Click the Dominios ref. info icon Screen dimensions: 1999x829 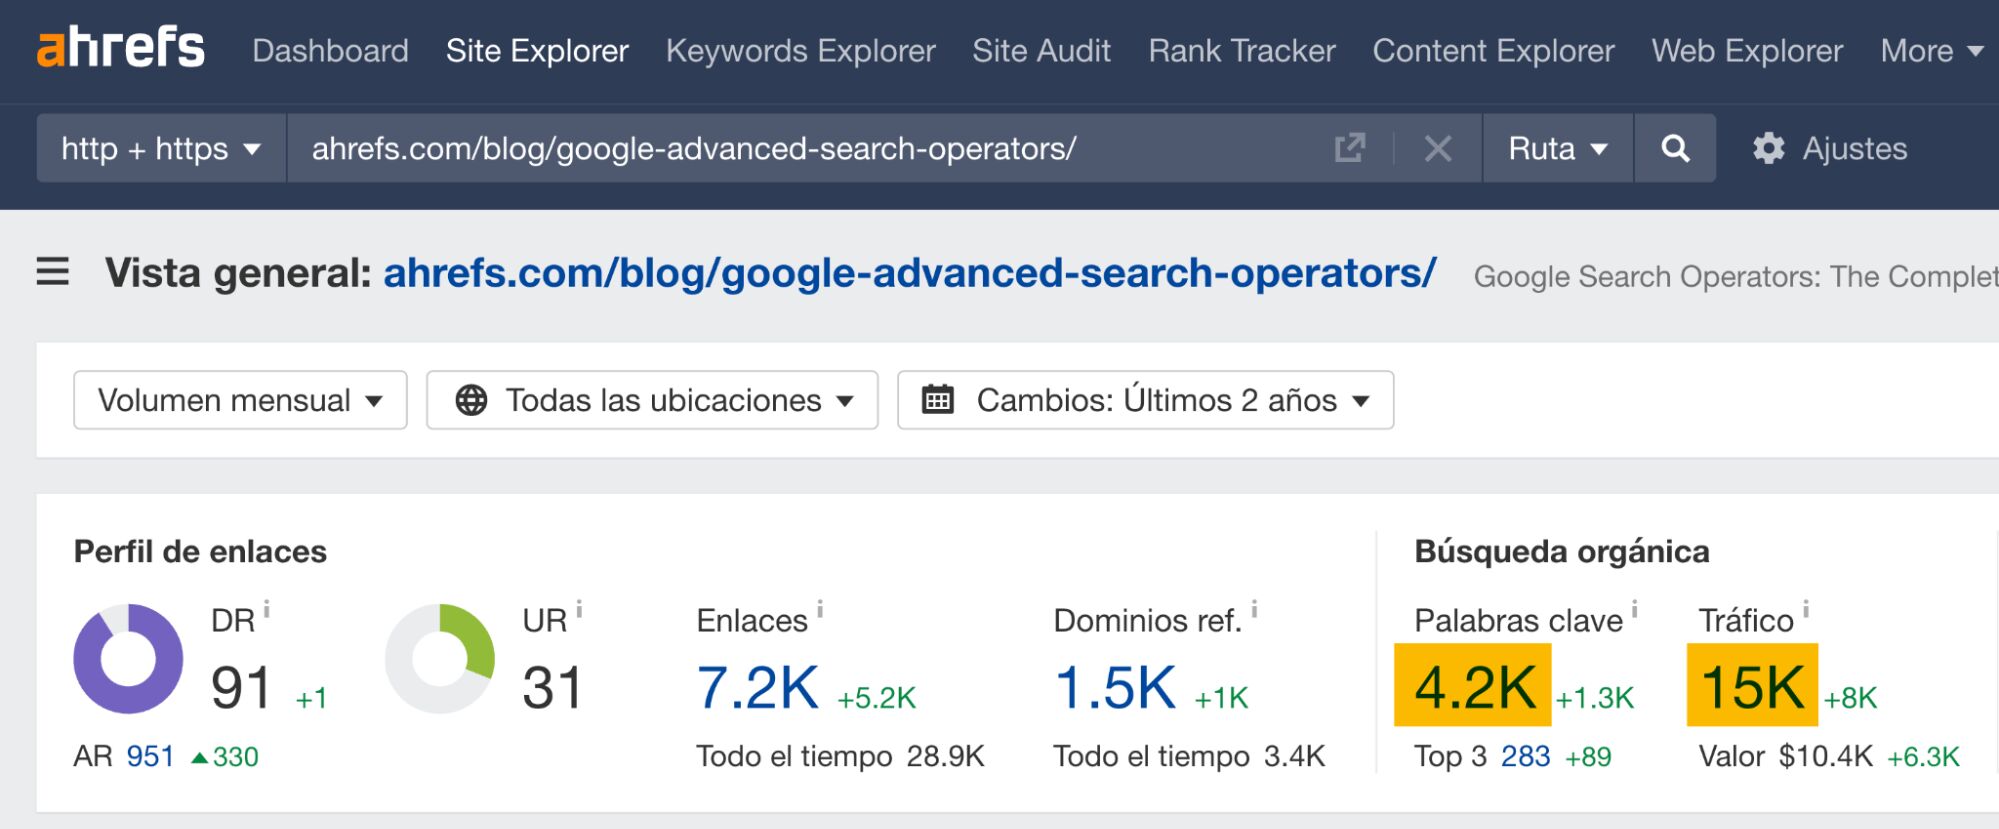coord(1254,609)
